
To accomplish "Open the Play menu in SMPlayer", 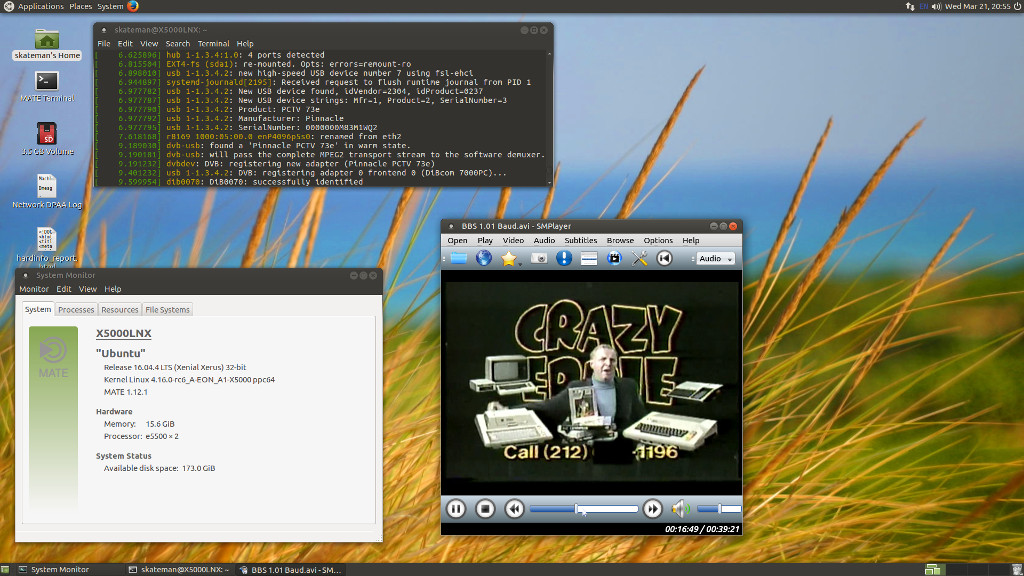I will [485, 240].
